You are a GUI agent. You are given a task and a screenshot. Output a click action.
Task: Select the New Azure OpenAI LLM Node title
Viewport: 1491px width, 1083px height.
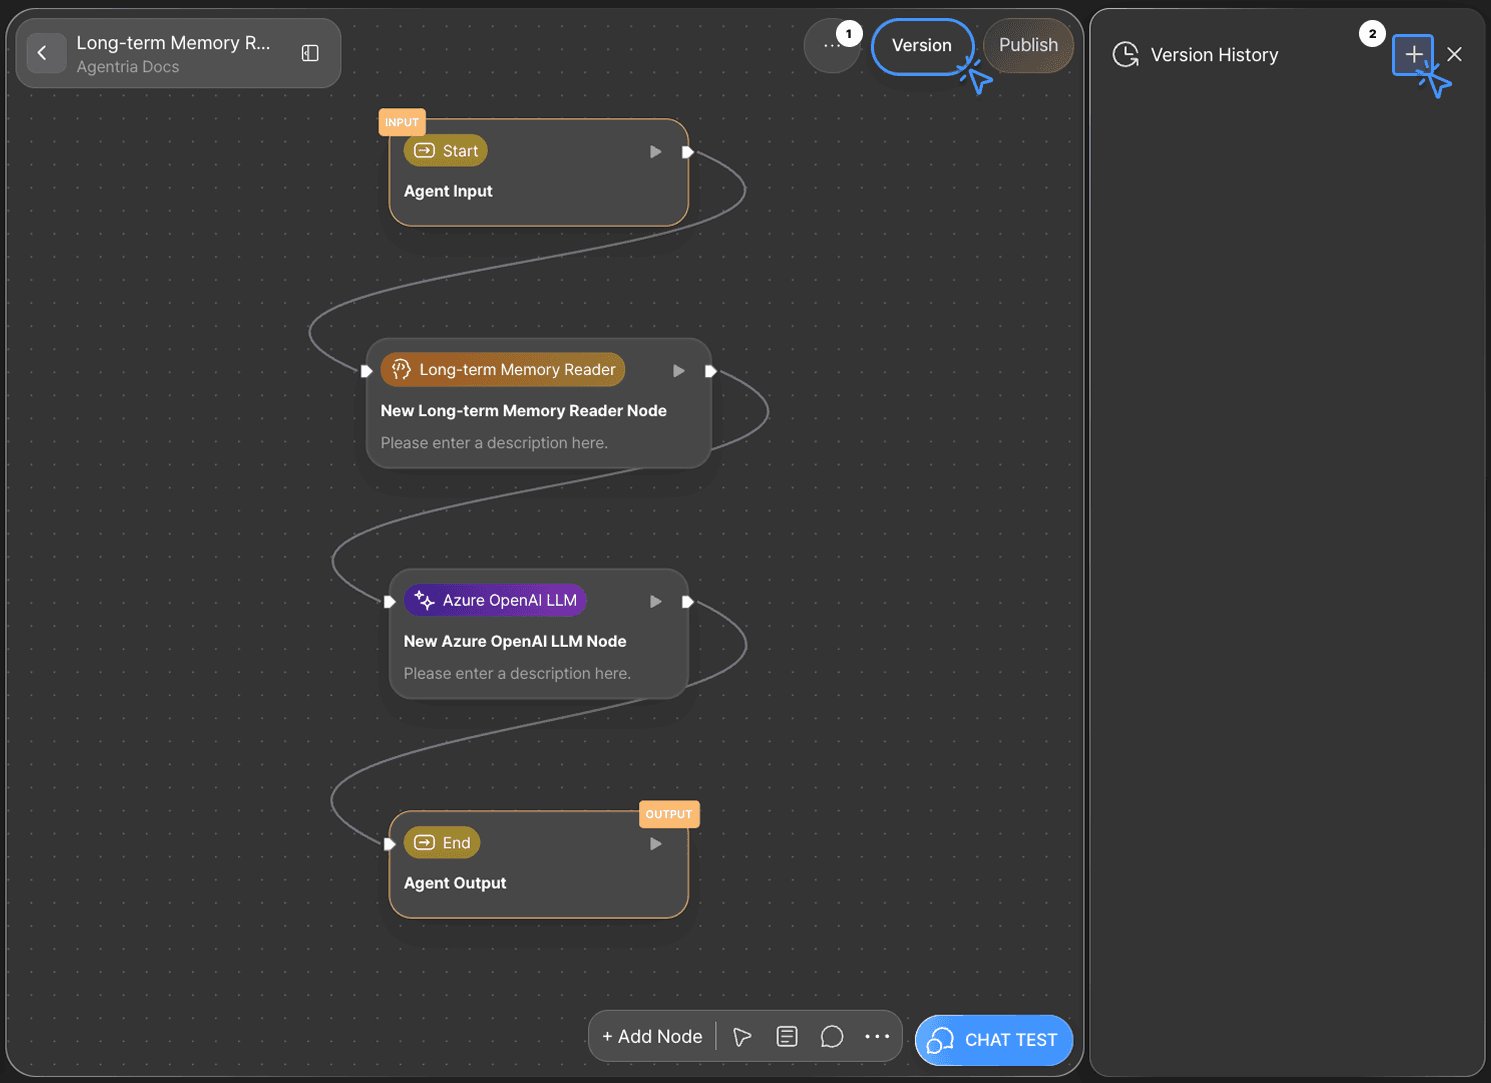515,642
